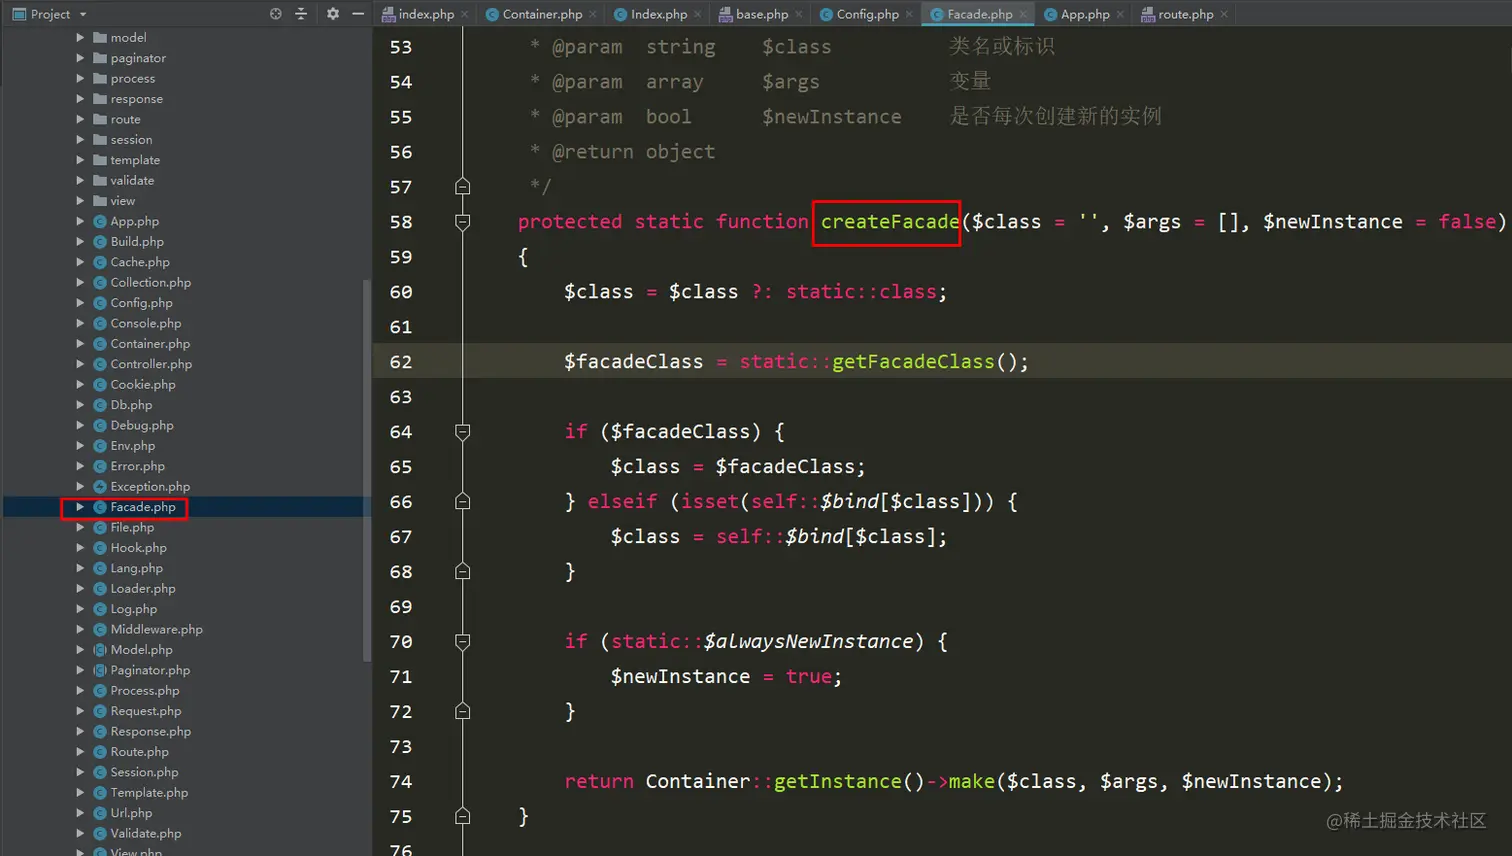Expand the Facade.php tree node

(x=80, y=507)
